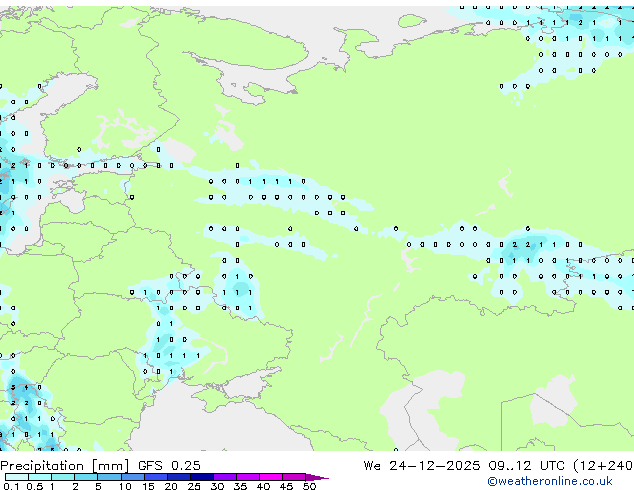This screenshot has width=634, height=490.
Task: Click the legend label '0.5'
Action: pyautogui.click(x=35, y=486)
